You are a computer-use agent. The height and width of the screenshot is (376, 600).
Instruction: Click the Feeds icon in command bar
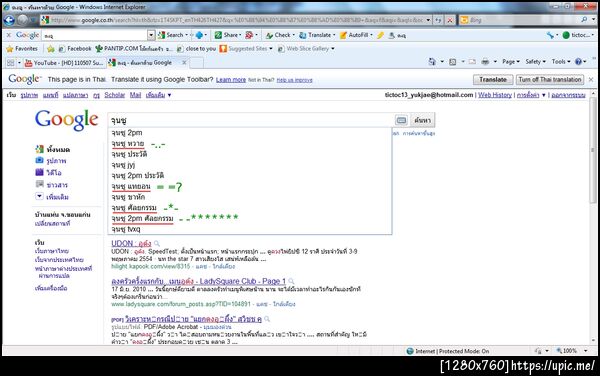click(x=452, y=62)
